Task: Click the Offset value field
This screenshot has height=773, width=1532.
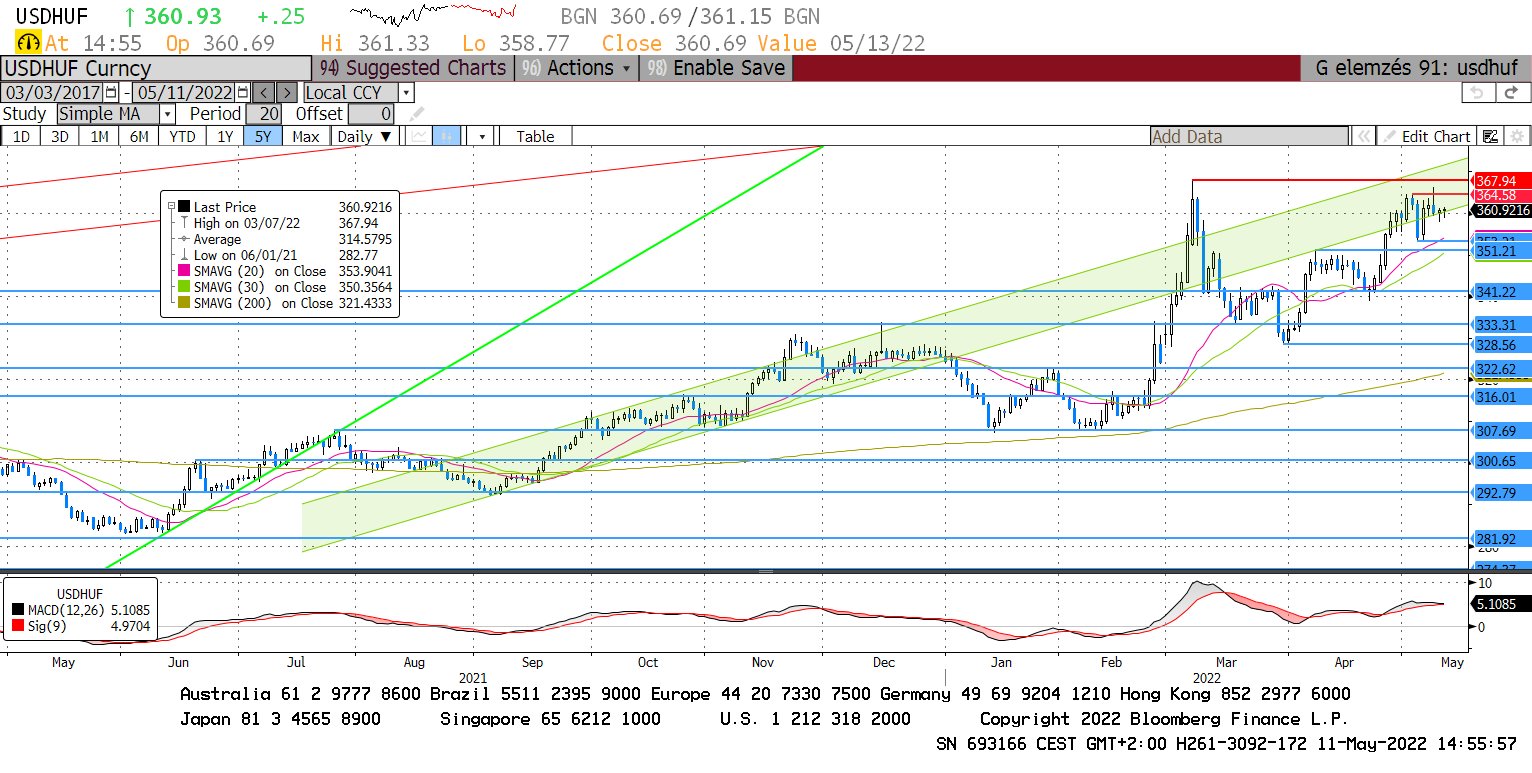Action: point(372,113)
